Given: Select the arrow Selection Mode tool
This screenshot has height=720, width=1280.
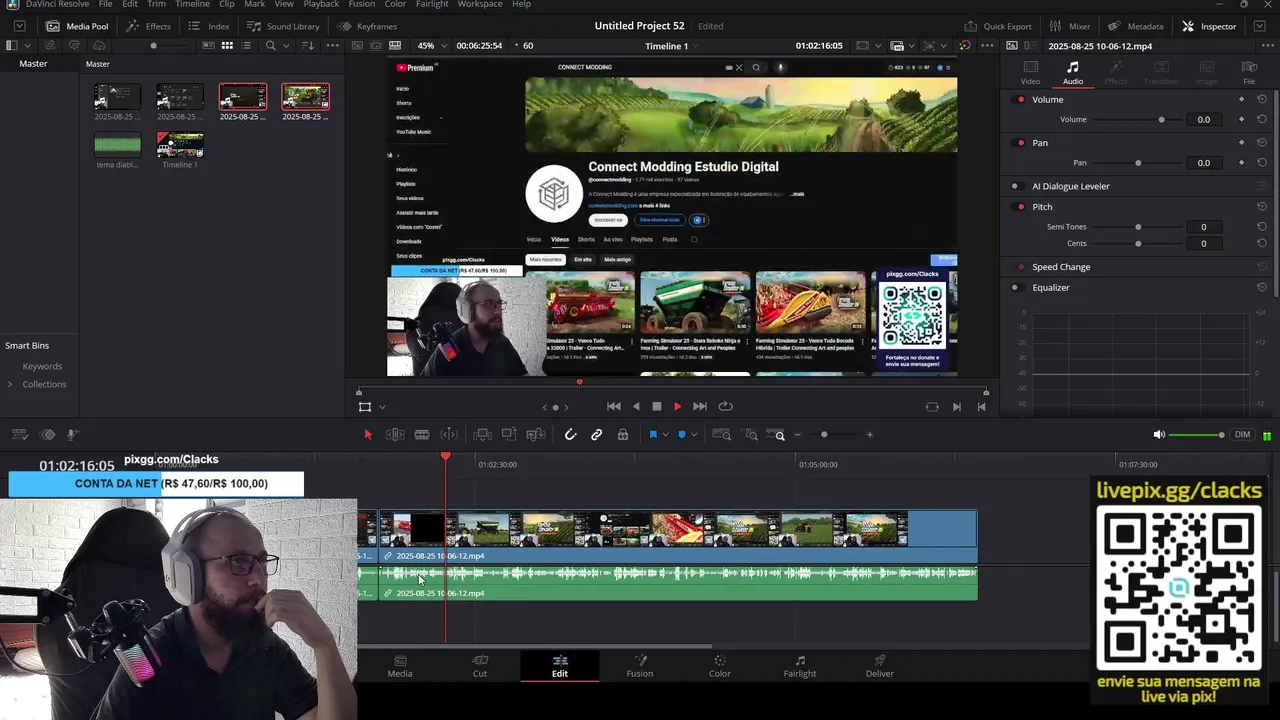Looking at the screenshot, I should coord(368,435).
